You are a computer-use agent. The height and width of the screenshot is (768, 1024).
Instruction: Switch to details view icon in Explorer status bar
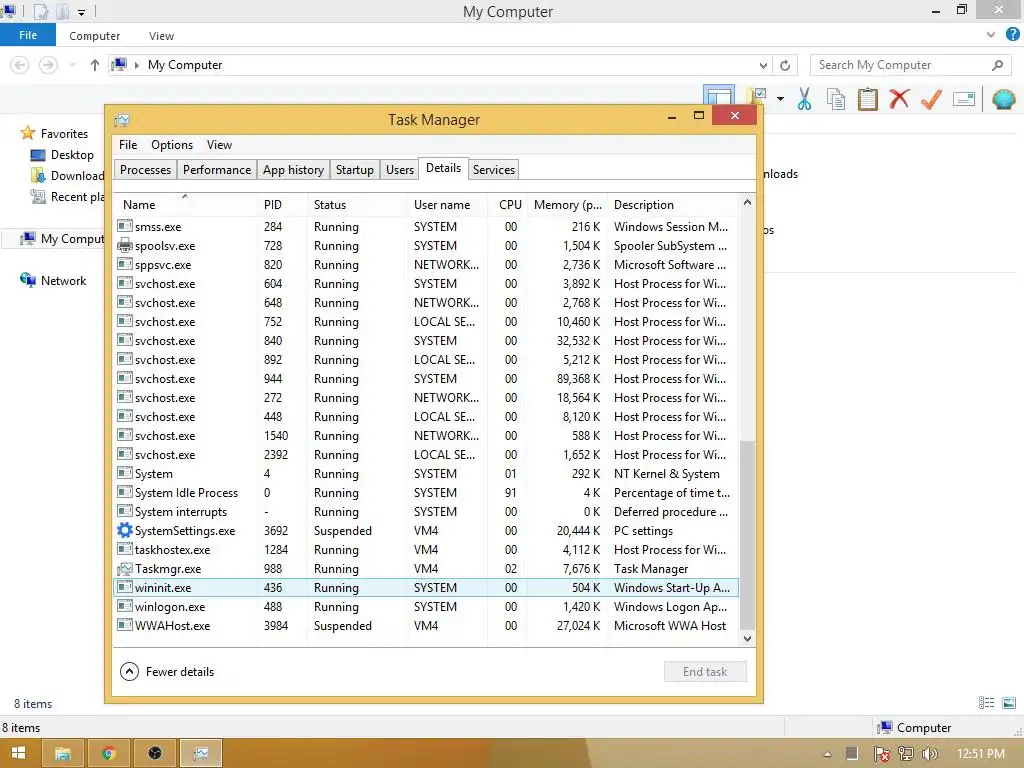[x=986, y=703]
